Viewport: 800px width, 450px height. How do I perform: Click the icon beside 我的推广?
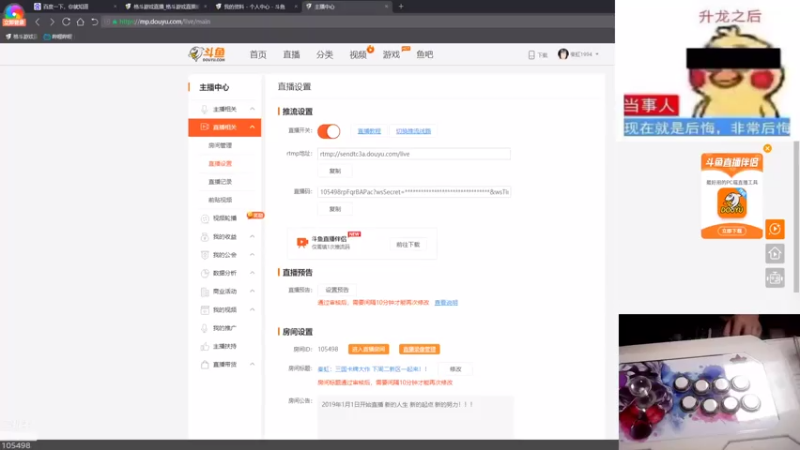[205, 328]
